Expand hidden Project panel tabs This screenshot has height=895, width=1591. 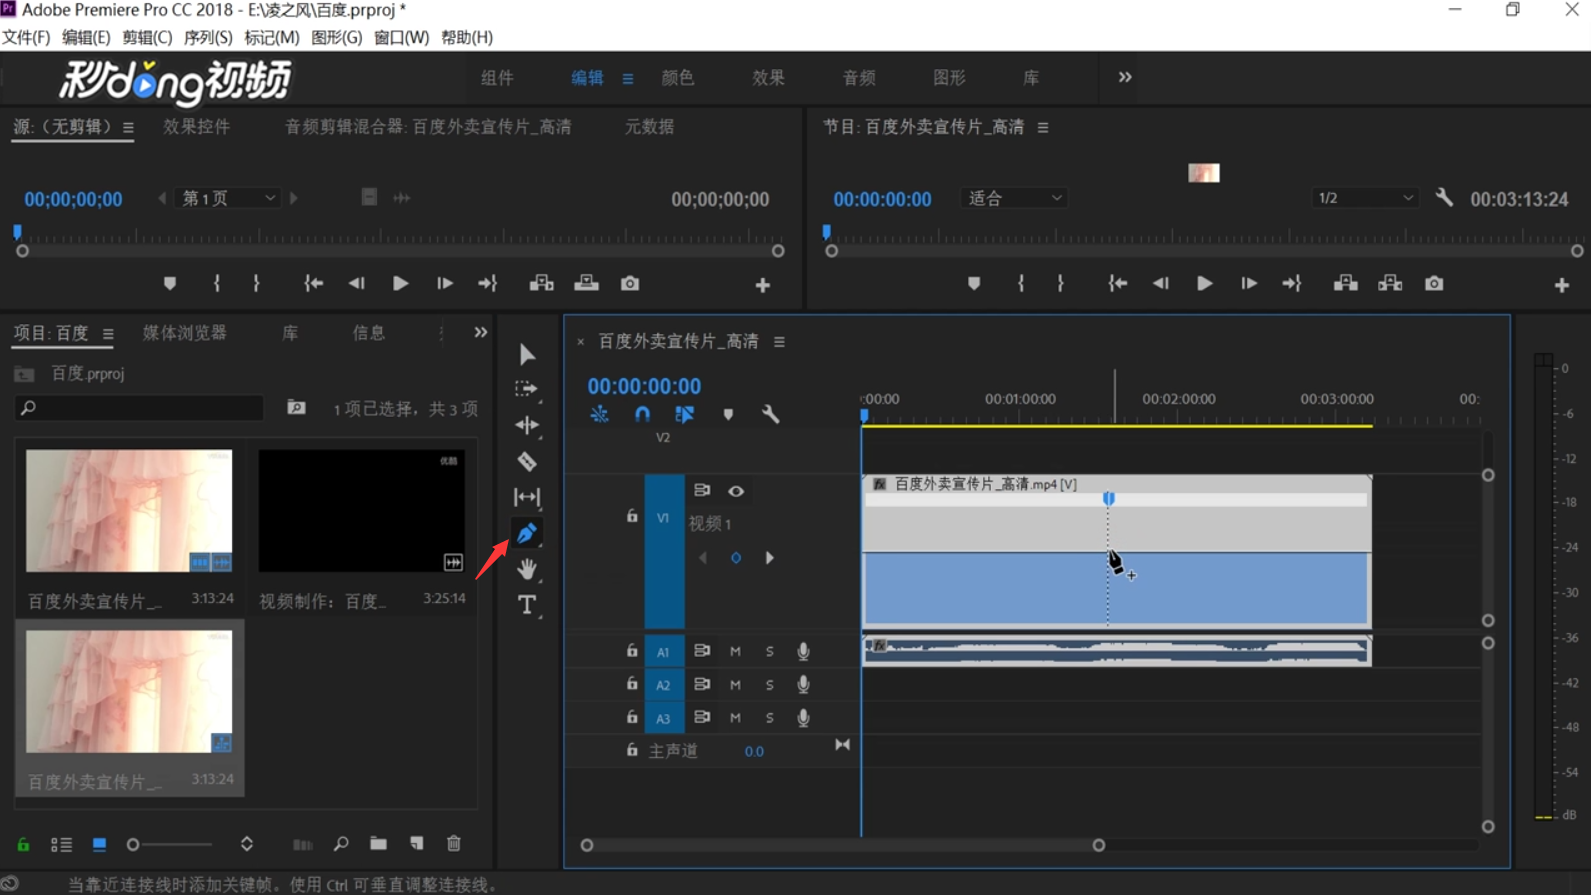click(481, 332)
